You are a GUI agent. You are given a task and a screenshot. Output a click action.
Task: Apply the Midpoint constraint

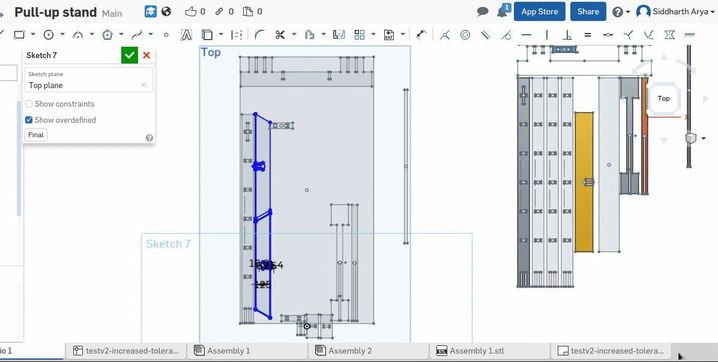608,35
